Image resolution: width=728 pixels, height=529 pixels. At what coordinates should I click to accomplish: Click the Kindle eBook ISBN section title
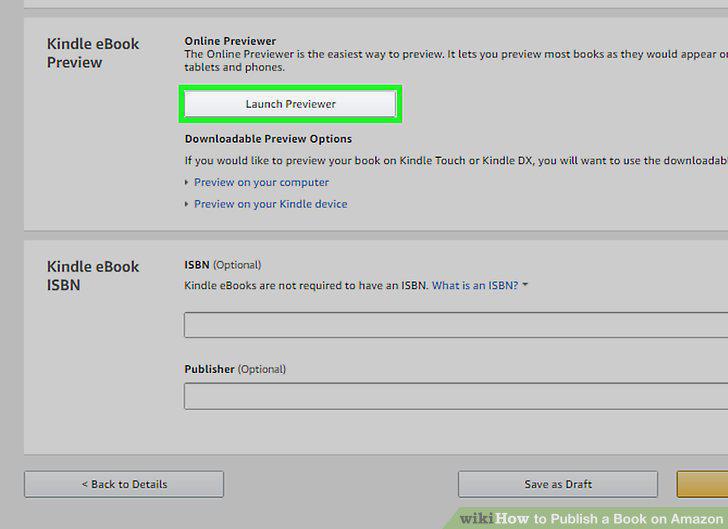(x=93, y=275)
